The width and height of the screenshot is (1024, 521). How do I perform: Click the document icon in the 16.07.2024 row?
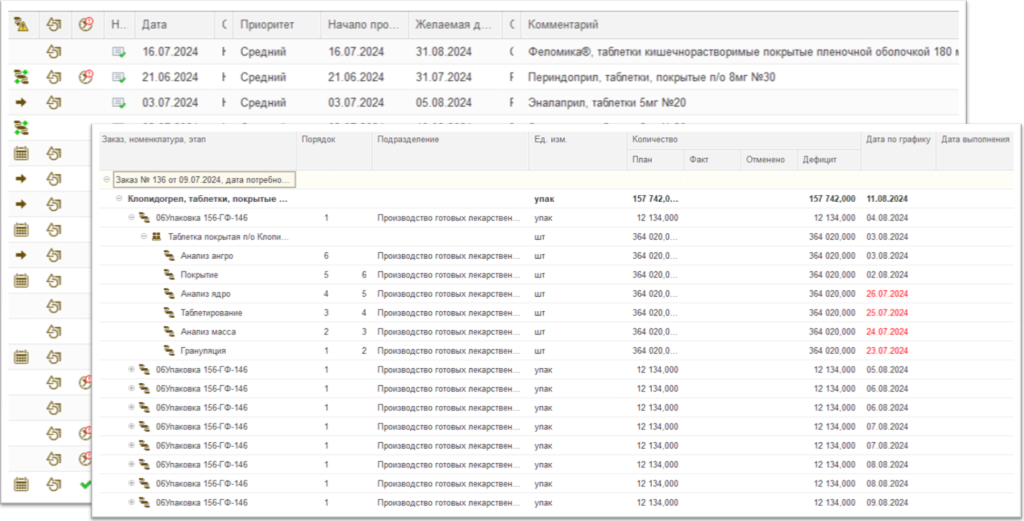54,52
